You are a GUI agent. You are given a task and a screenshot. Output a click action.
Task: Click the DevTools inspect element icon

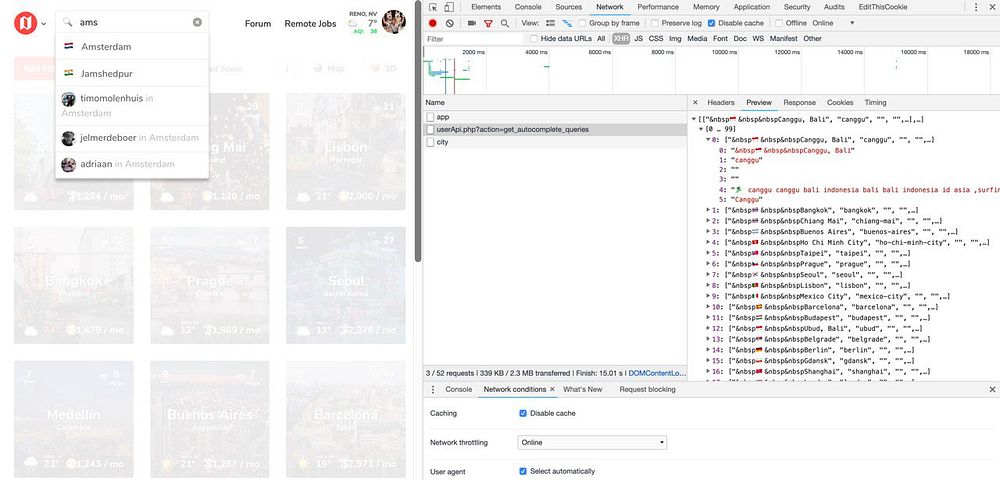(x=433, y=7)
